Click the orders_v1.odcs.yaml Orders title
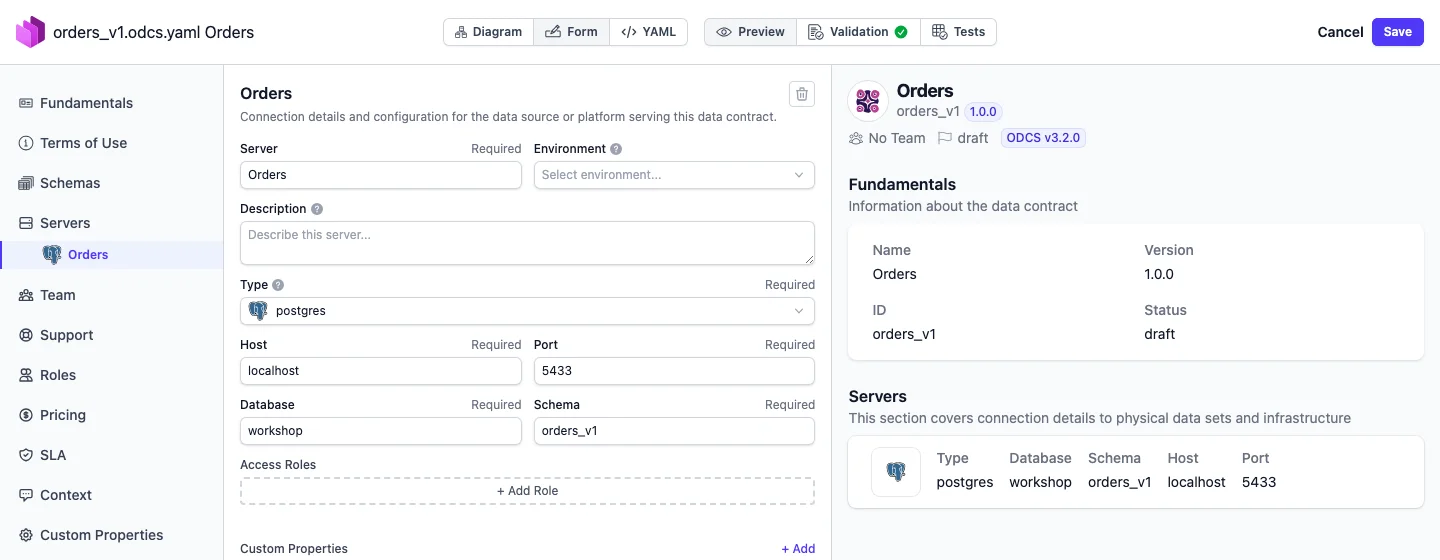The image size is (1440, 560). pyautogui.click(x=153, y=32)
